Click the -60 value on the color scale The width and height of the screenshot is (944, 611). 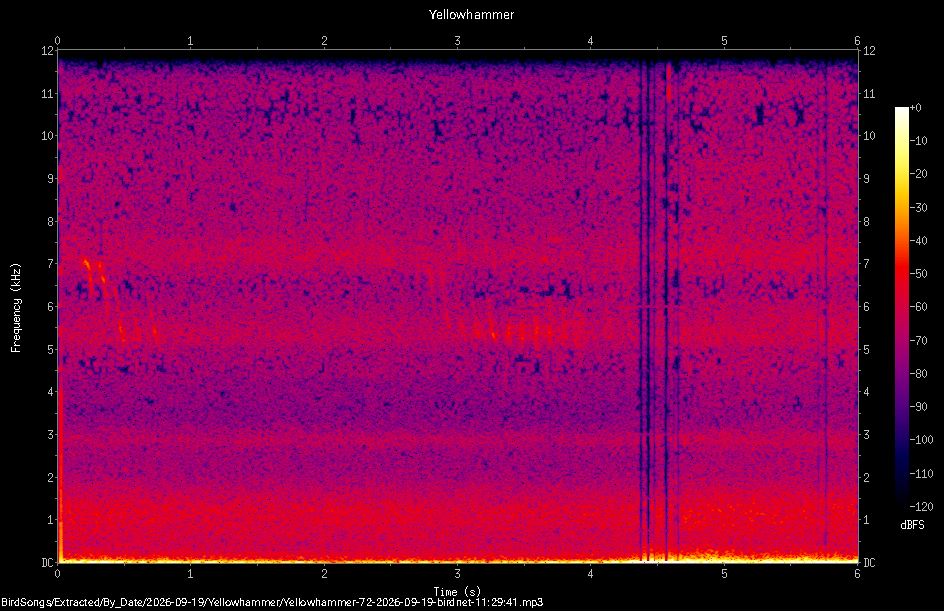919,307
